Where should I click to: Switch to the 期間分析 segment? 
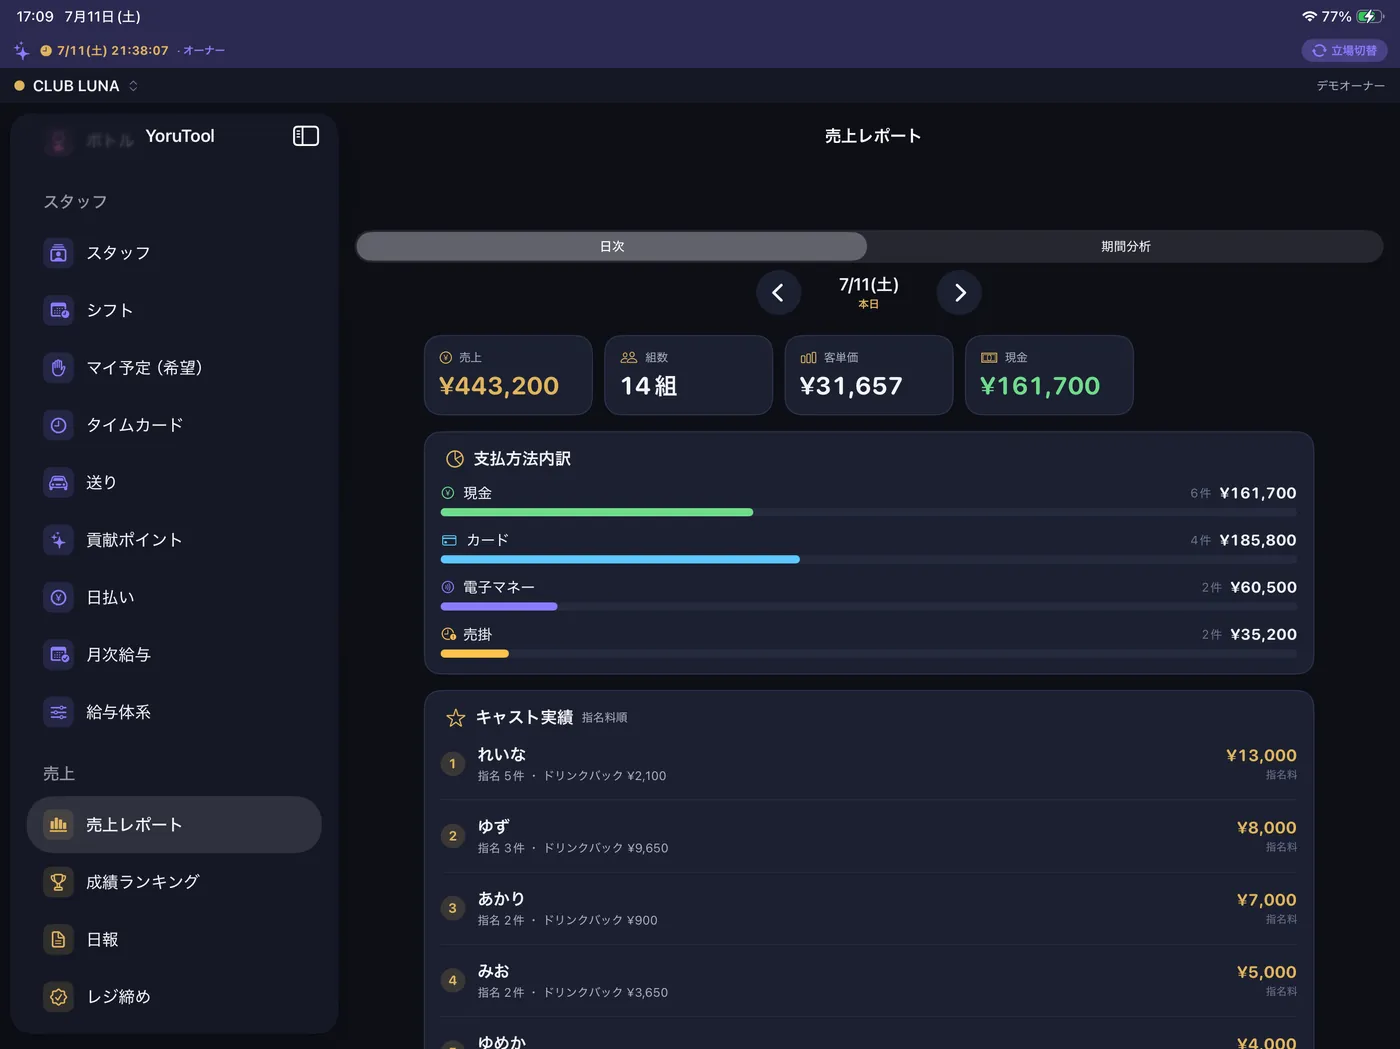pos(1125,246)
